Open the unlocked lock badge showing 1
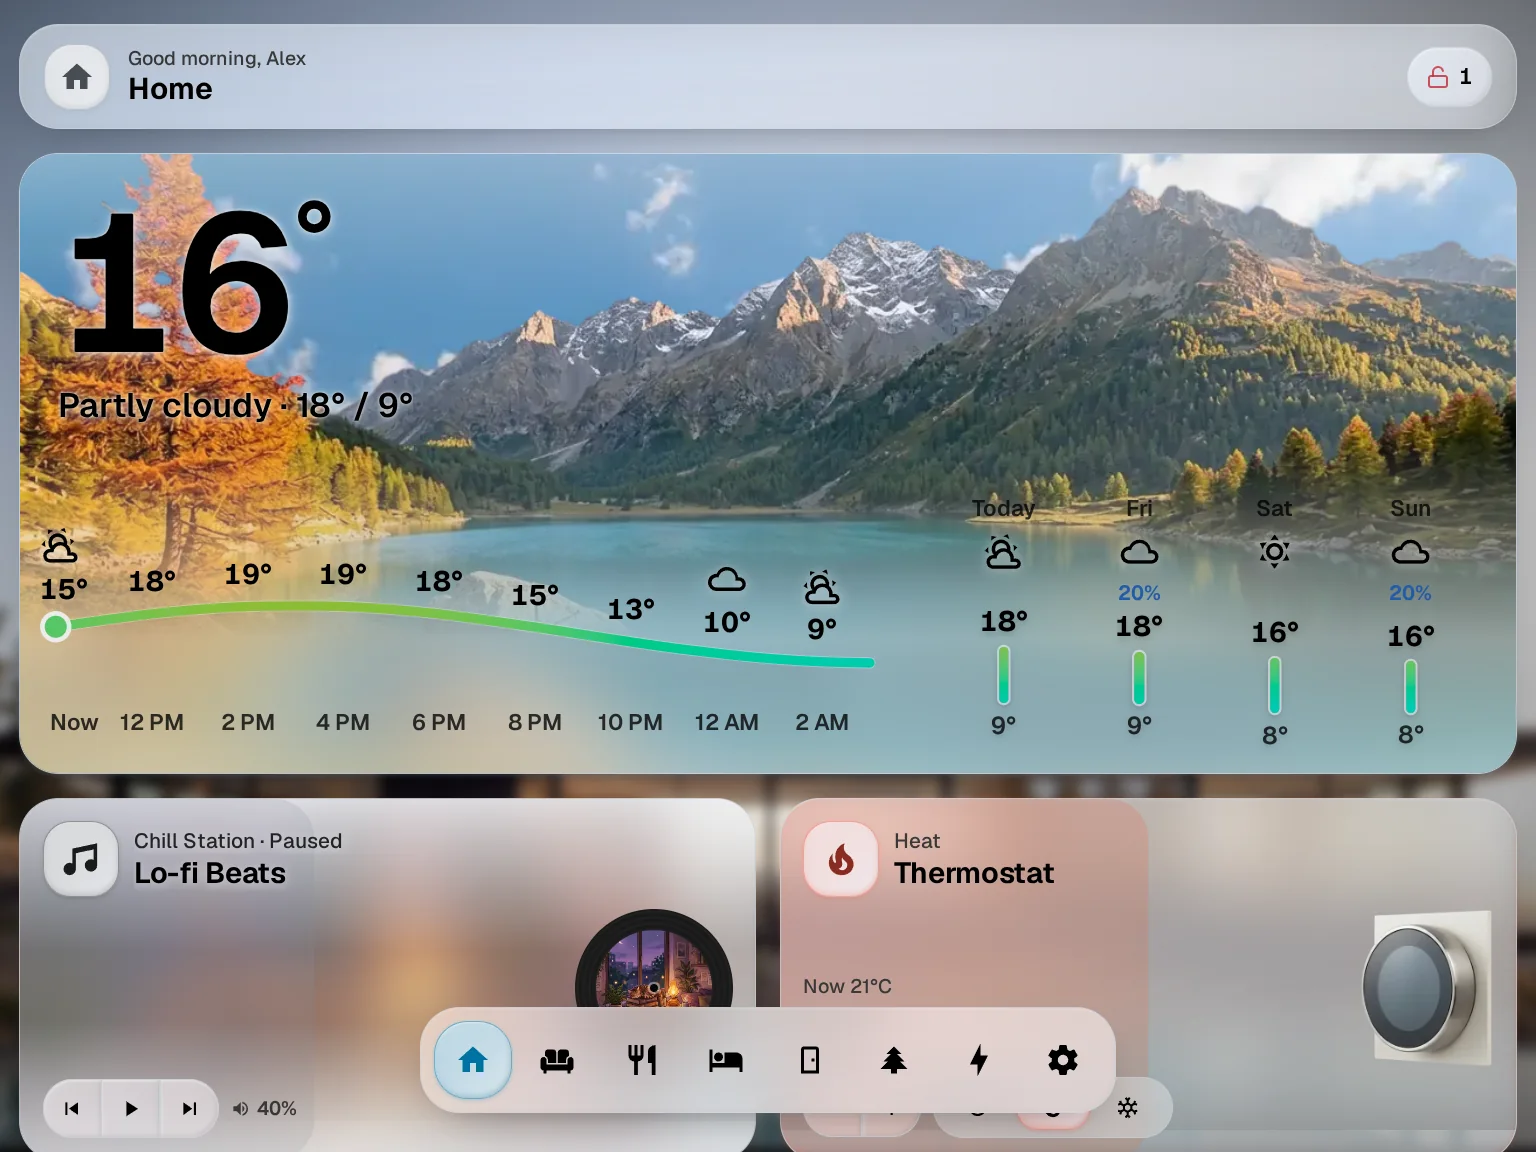1536x1152 pixels. (x=1450, y=77)
